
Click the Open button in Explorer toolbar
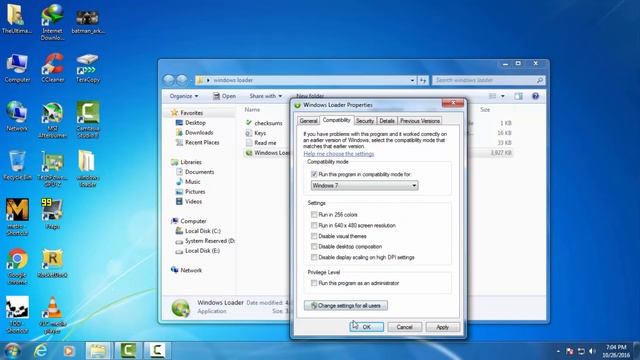(x=224, y=96)
